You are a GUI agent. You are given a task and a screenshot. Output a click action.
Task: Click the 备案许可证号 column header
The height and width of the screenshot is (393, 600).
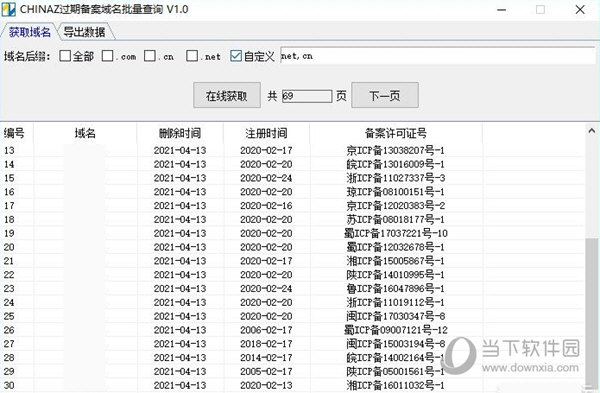tap(396, 133)
